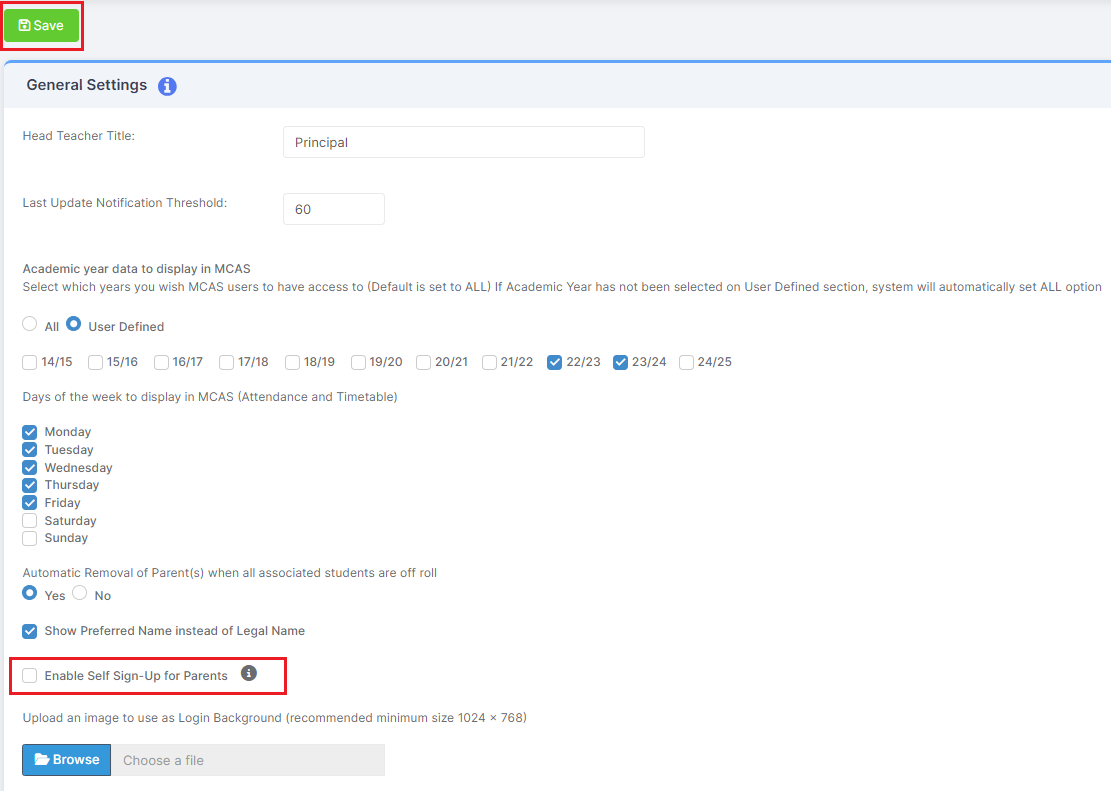Click the Choose a file field
This screenshot has width=1111, height=791.
(x=248, y=760)
